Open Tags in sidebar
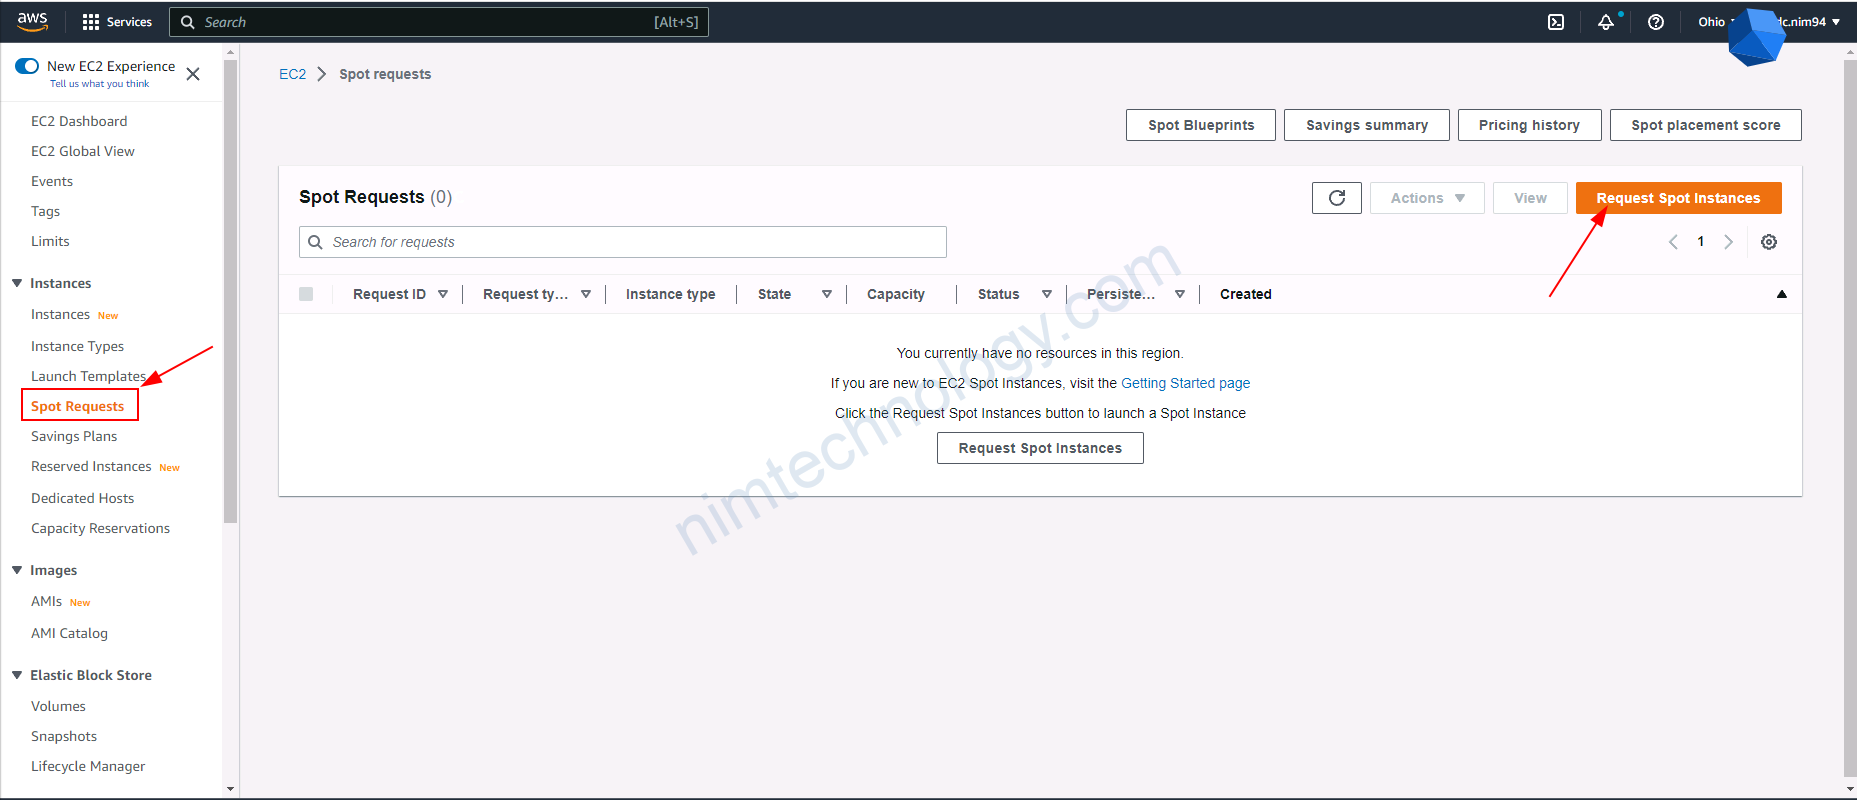The image size is (1857, 800). tap(45, 211)
